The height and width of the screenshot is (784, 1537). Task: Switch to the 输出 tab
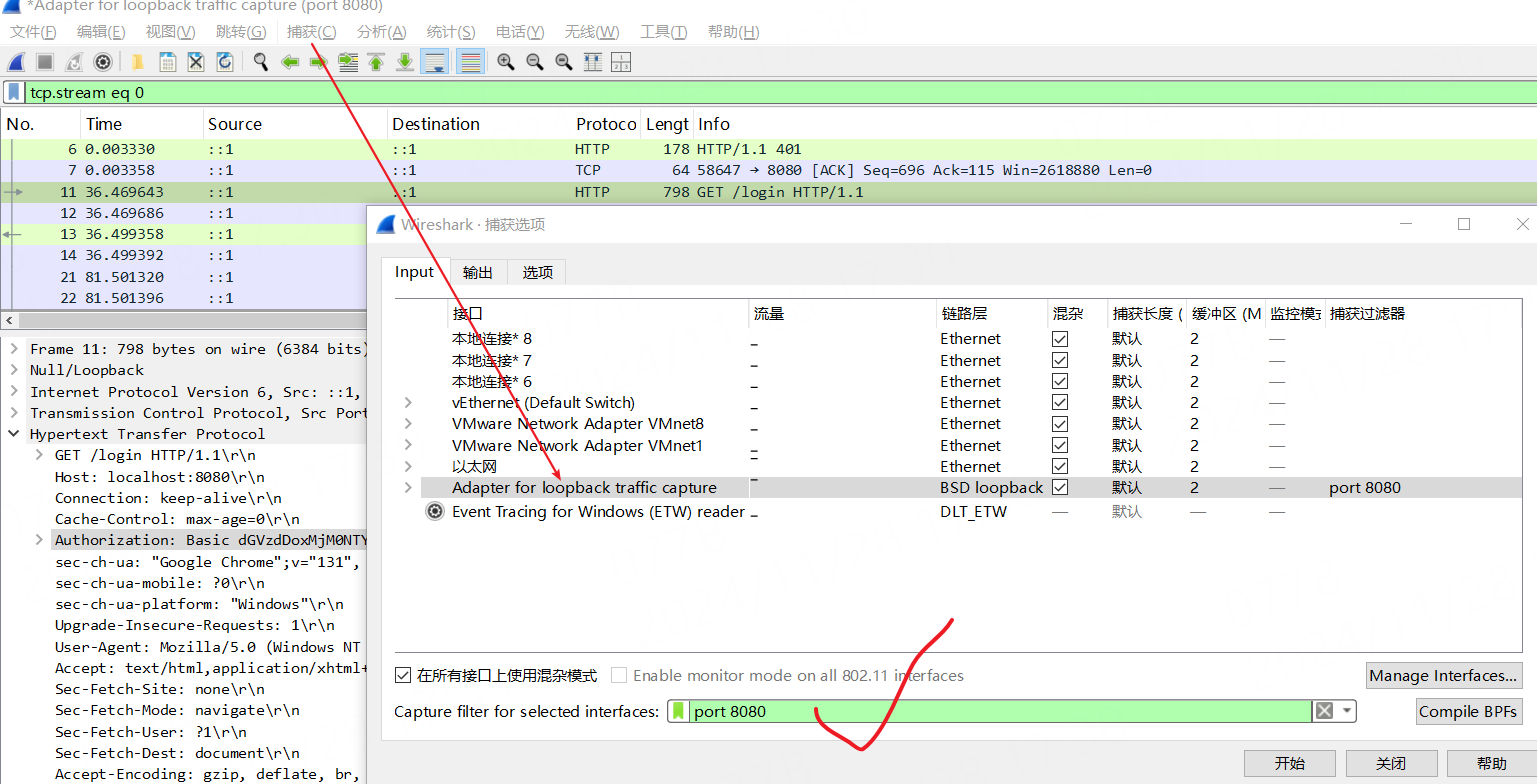point(478,272)
